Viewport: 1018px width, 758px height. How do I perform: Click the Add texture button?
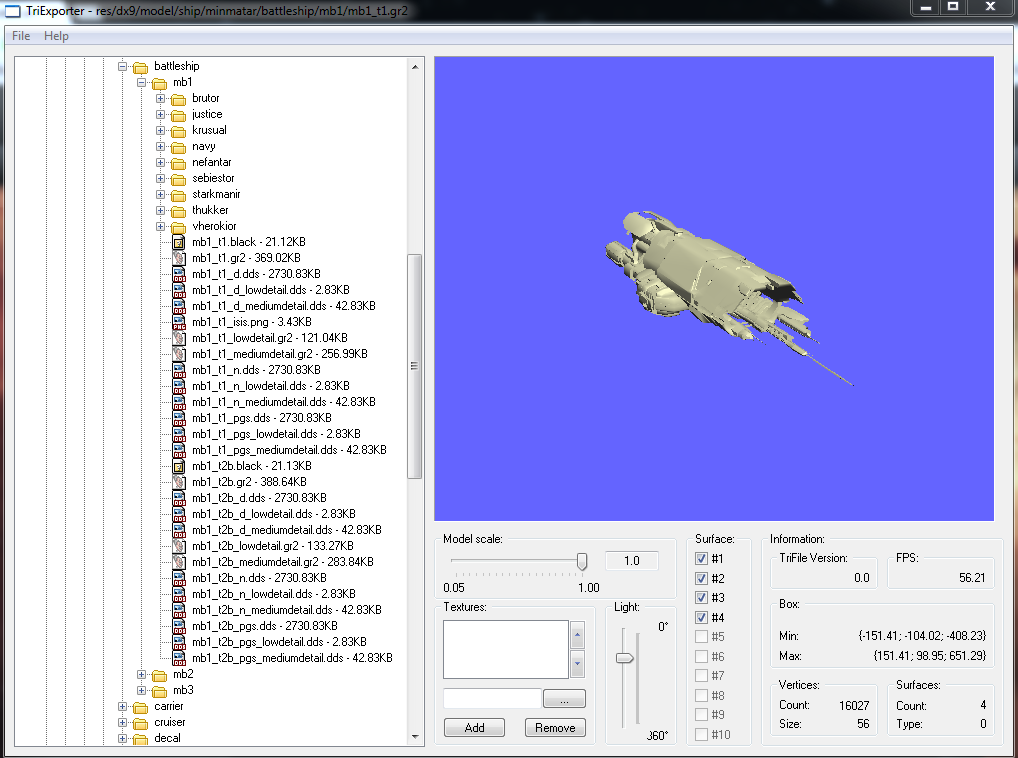[x=474, y=727]
